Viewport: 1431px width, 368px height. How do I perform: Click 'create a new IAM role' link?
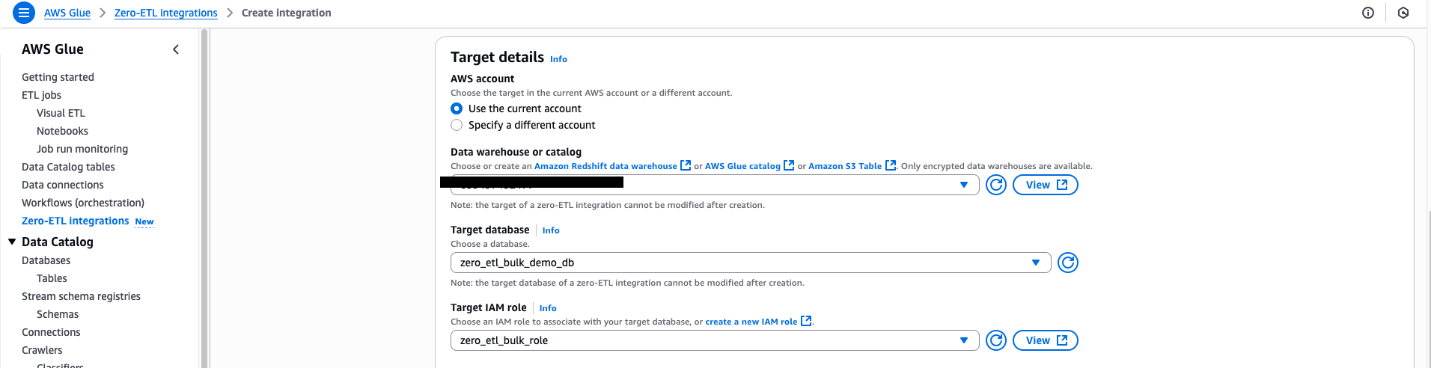click(759, 322)
